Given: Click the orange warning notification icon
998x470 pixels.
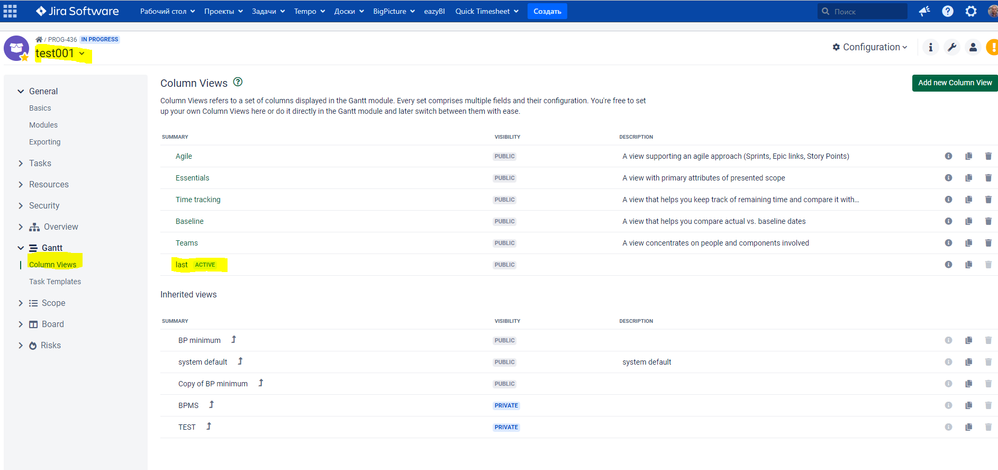Looking at the screenshot, I should (992, 47).
